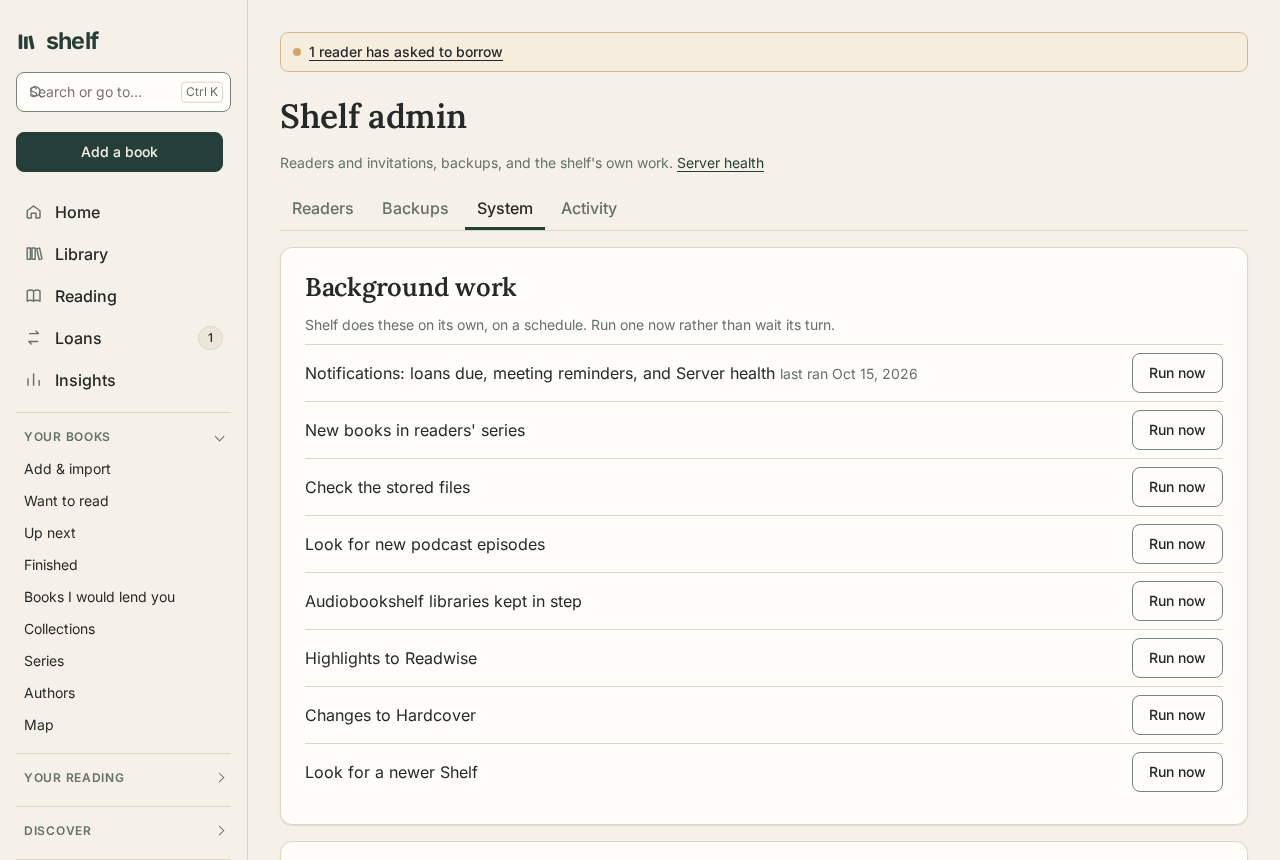Switch to the Readers tab
This screenshot has height=860, width=1280.
[323, 209]
